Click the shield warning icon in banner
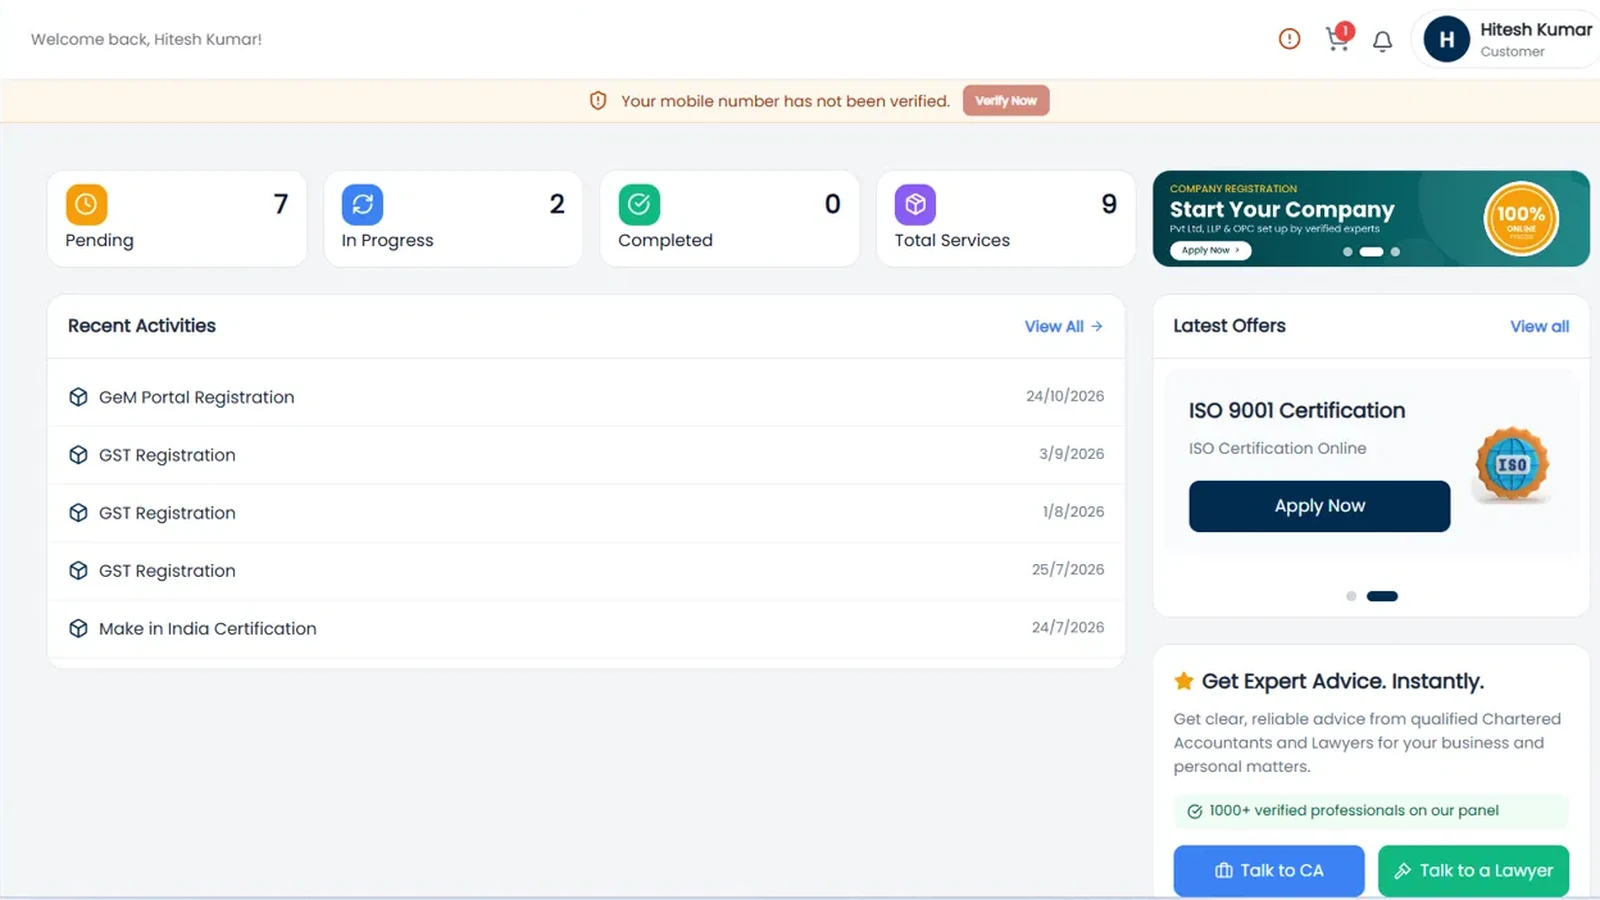This screenshot has height=900, width=1600. [598, 101]
